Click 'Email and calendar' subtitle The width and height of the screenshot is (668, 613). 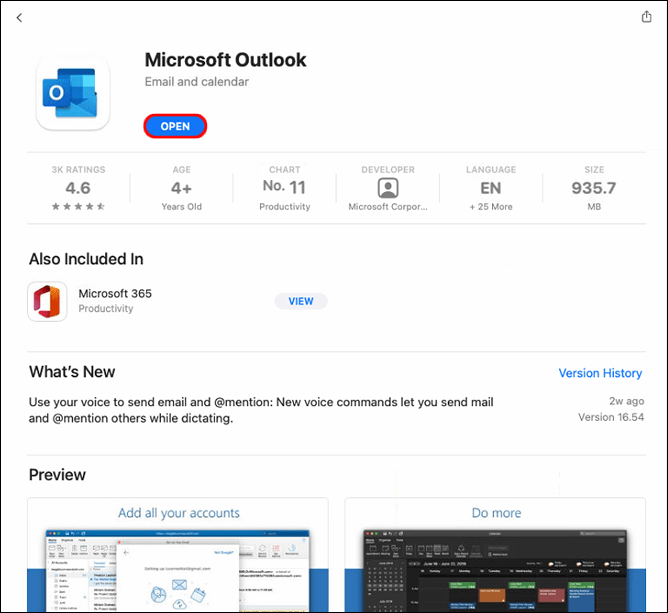click(197, 82)
